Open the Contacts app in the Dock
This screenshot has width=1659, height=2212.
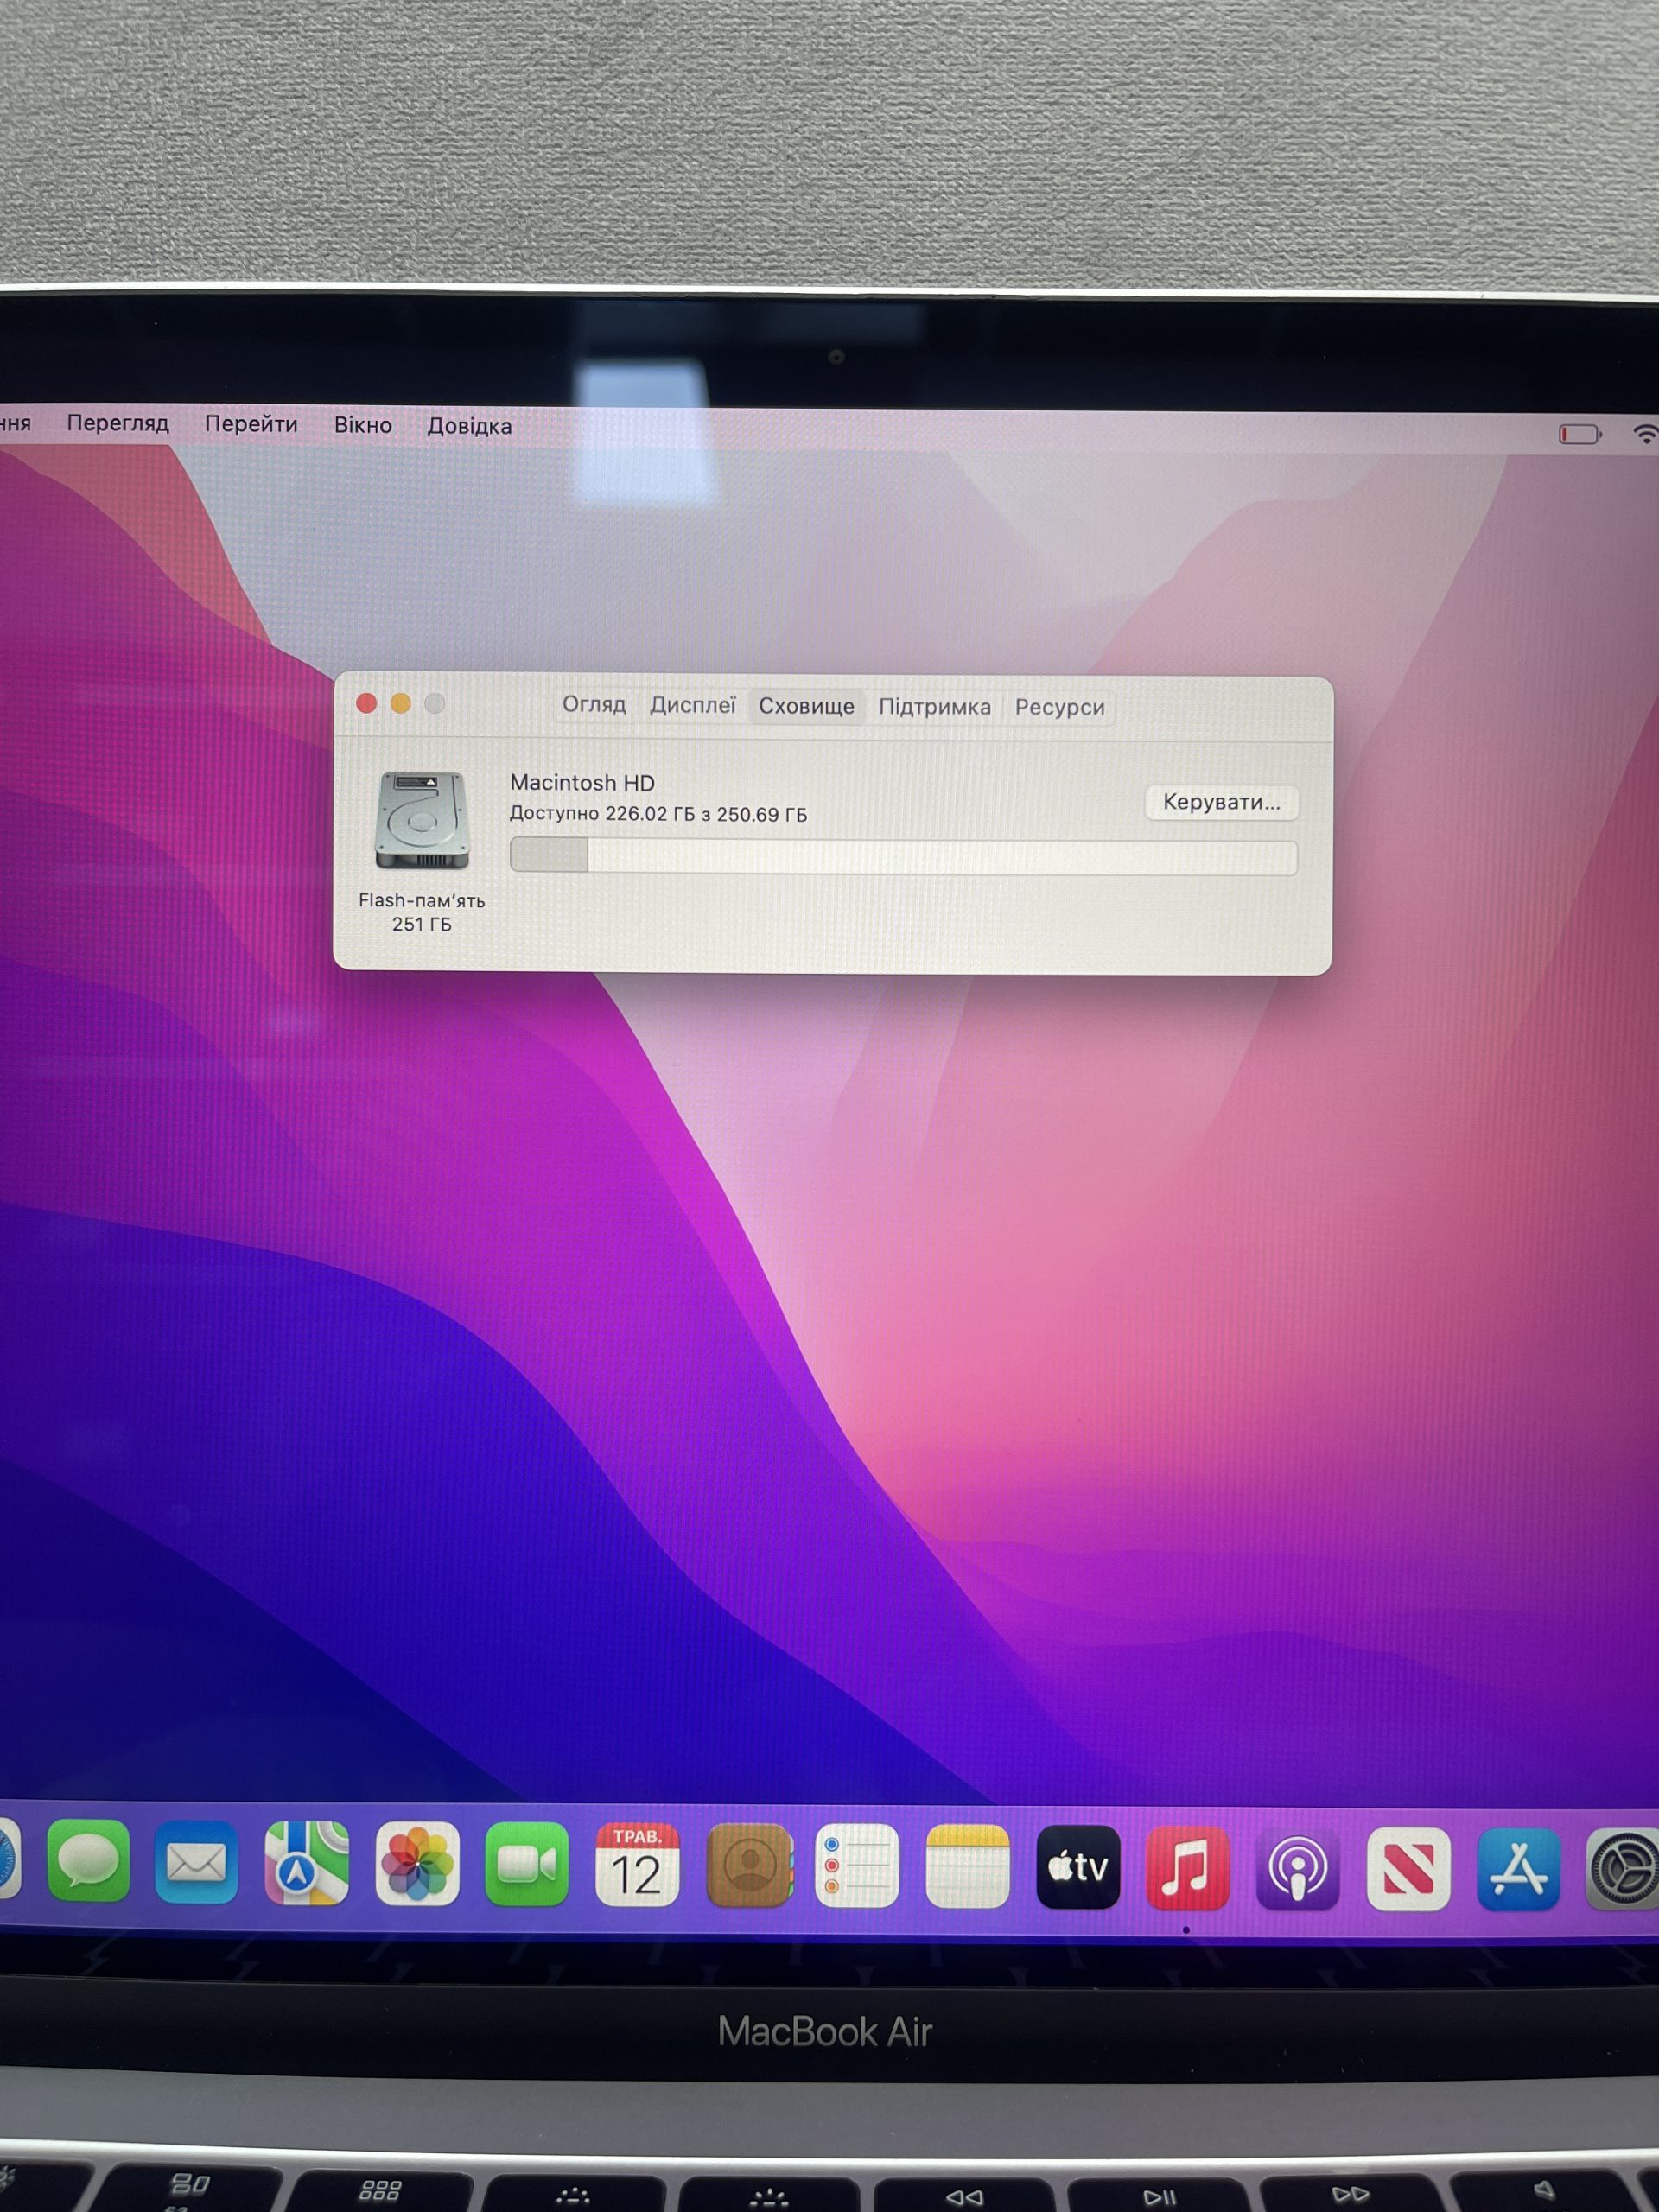[749, 1866]
